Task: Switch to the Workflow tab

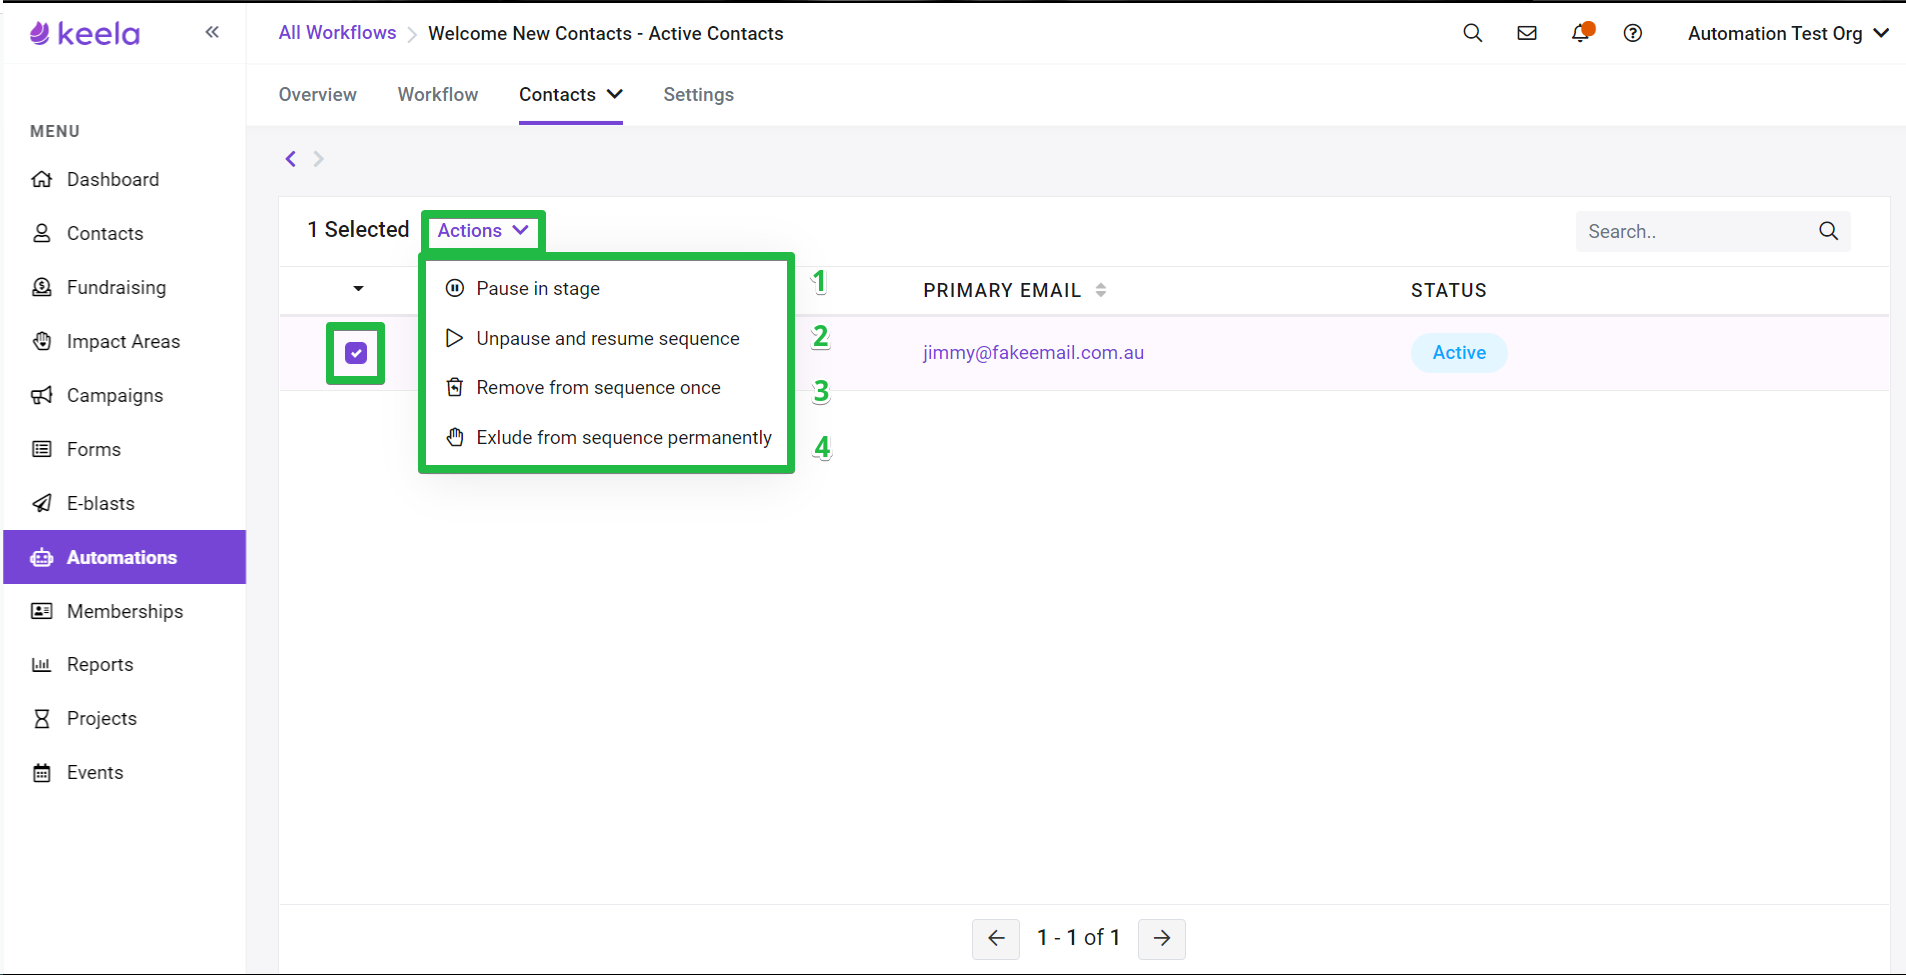Action: [438, 94]
